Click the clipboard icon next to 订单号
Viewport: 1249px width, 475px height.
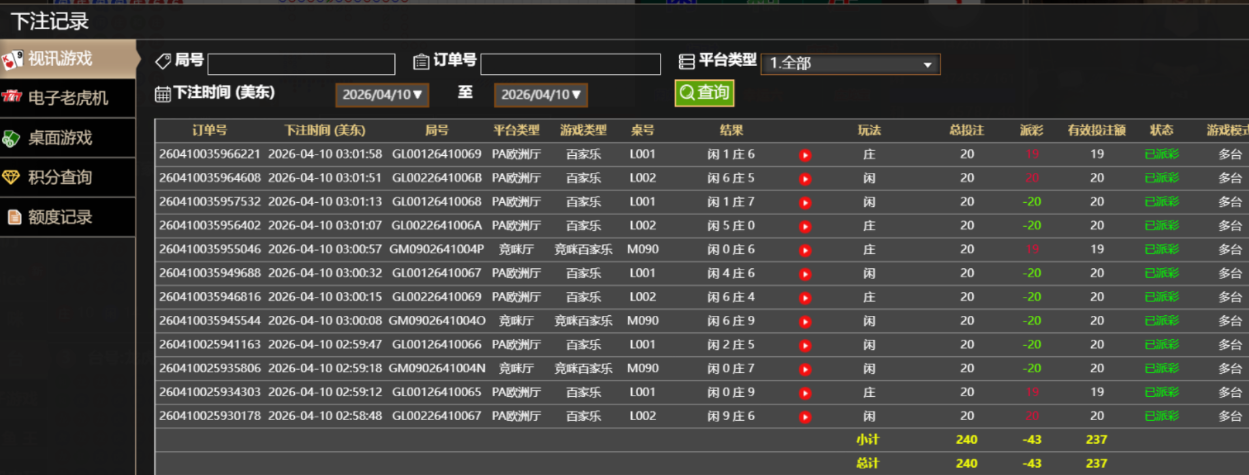click(x=421, y=62)
